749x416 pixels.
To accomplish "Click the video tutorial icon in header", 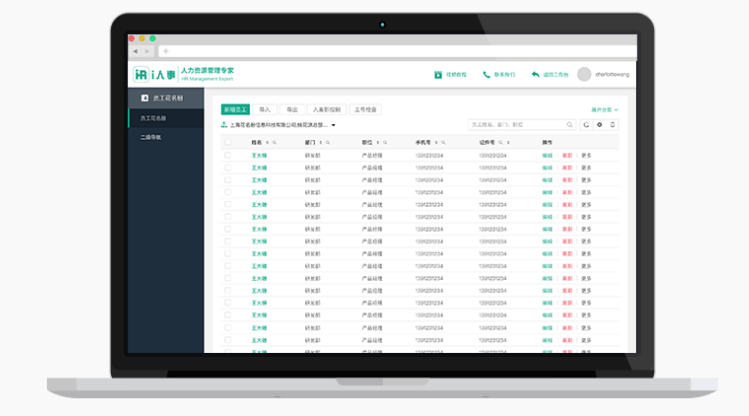I will (437, 74).
